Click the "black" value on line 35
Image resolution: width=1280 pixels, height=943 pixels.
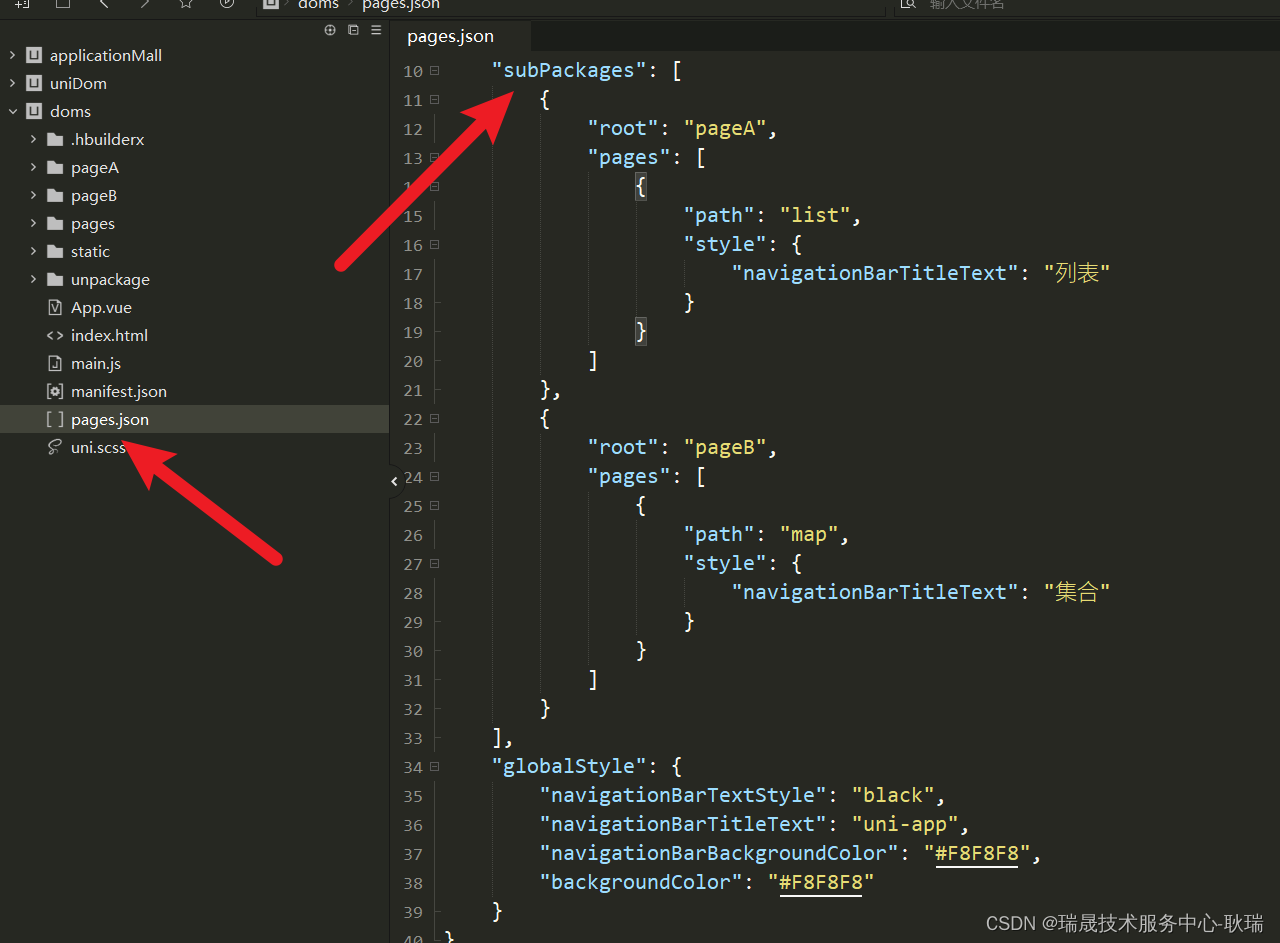[x=893, y=796]
